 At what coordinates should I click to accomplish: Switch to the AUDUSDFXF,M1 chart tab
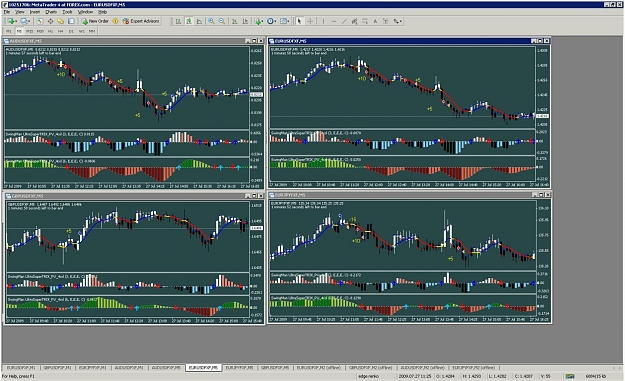click(x=129, y=368)
